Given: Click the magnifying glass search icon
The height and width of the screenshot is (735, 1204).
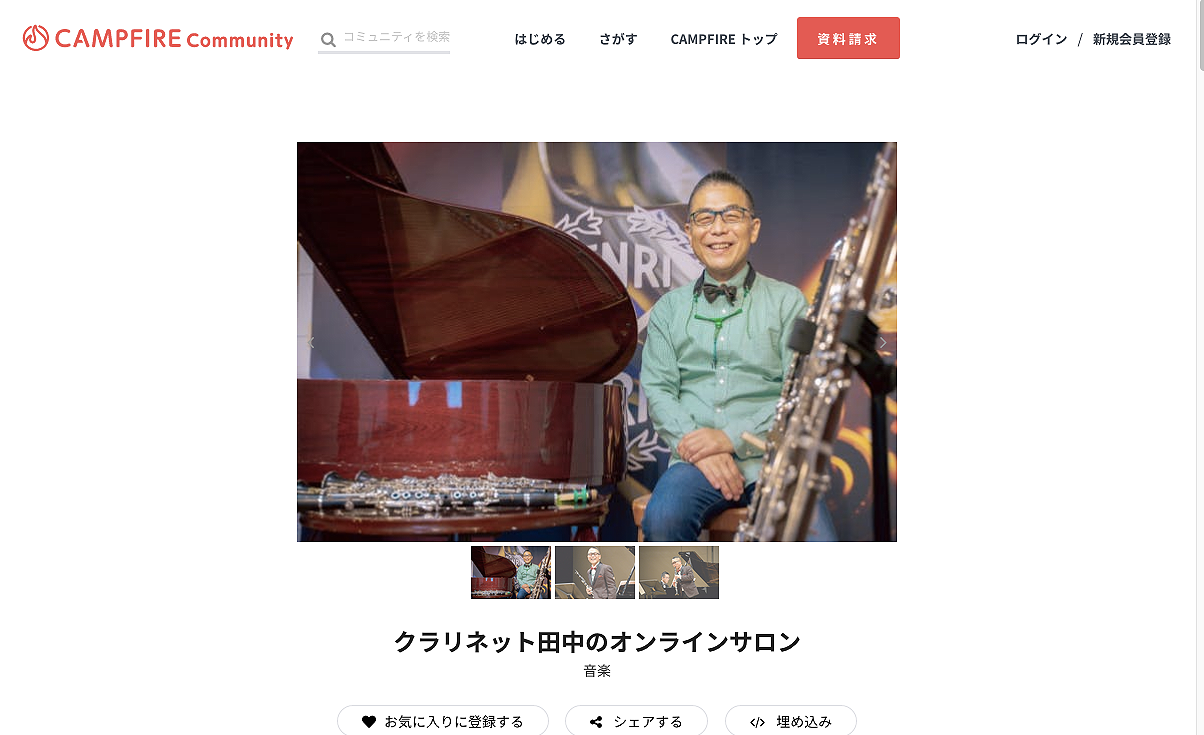Looking at the screenshot, I should point(328,40).
